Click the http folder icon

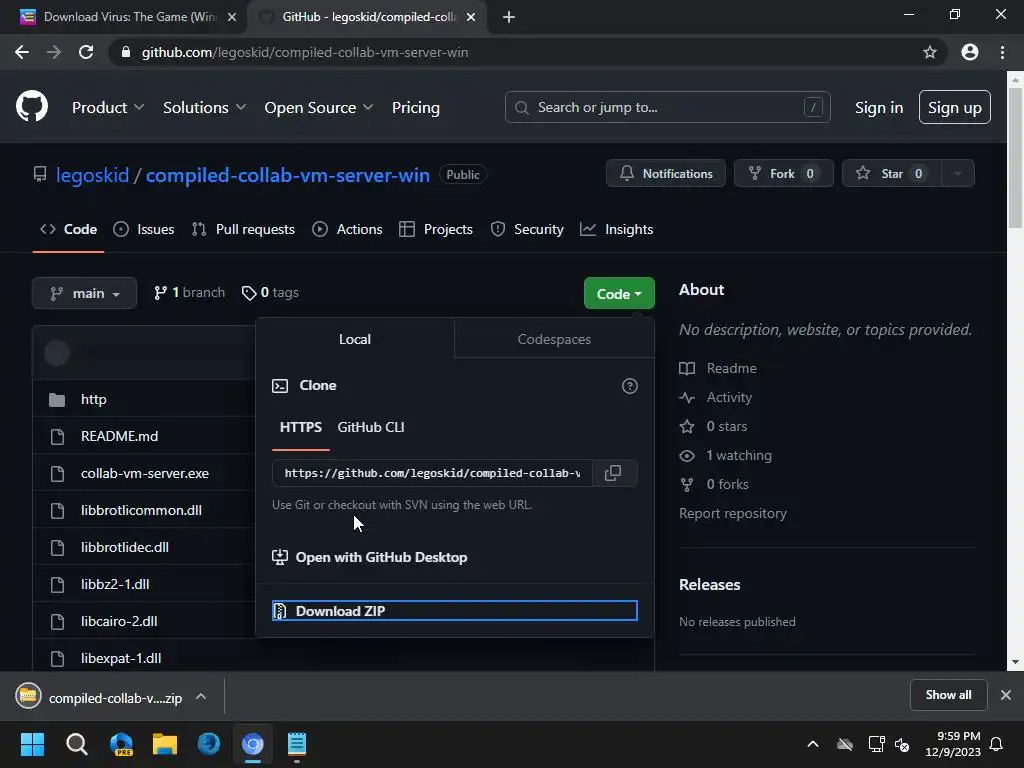pos(57,400)
